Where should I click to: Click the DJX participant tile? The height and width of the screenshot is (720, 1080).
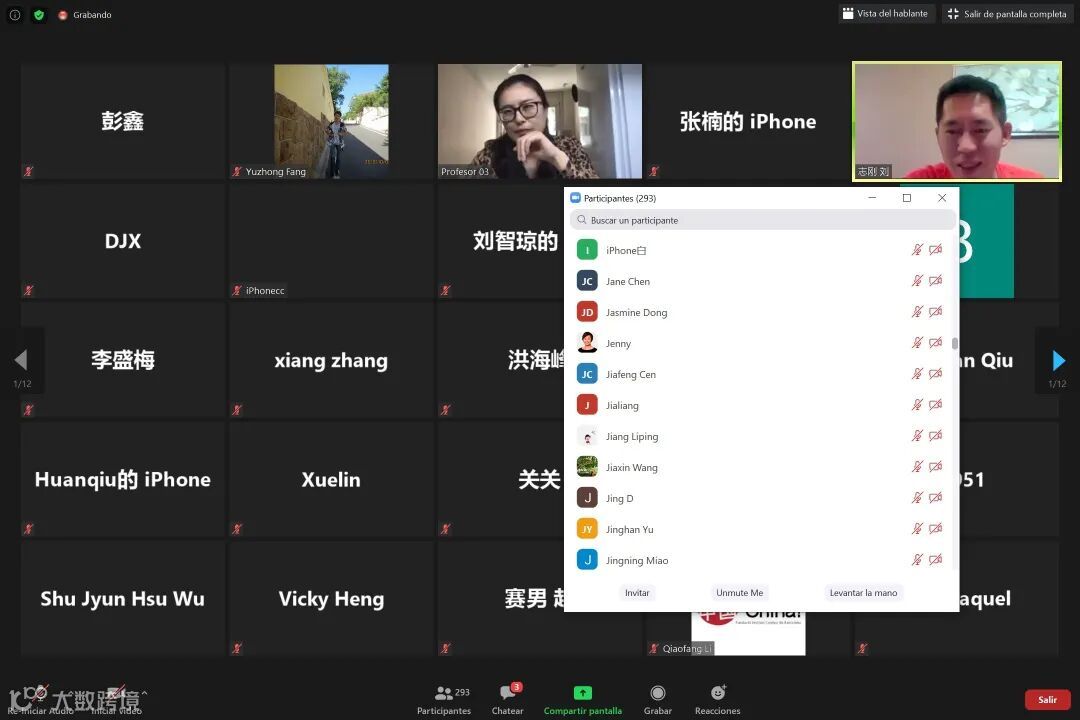tap(123, 240)
